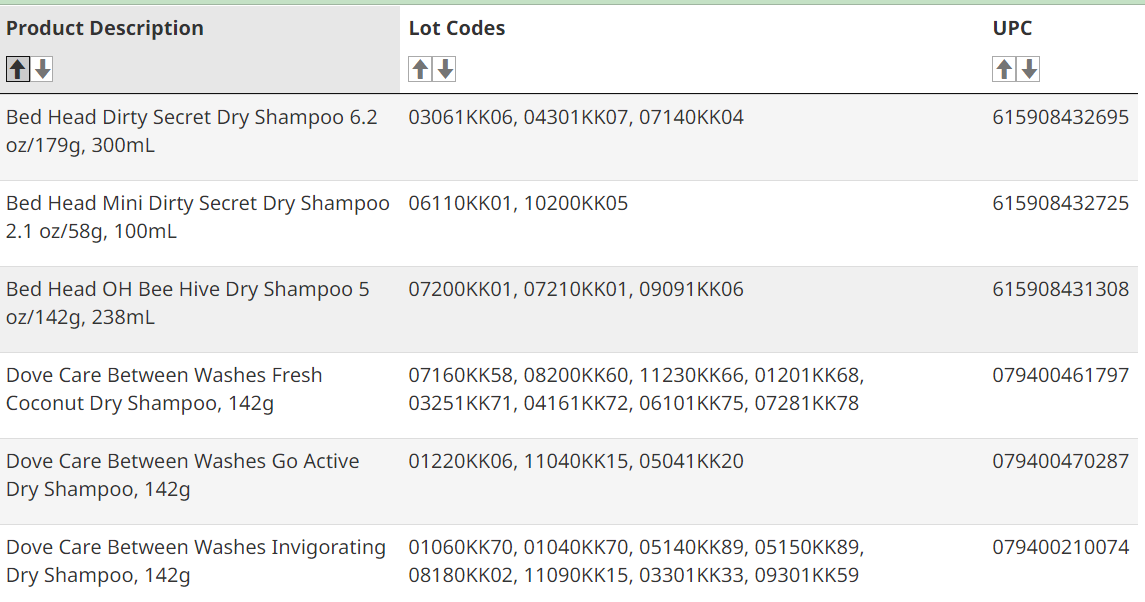Sort Lot Codes ascending with up arrow
Image resolution: width=1145 pixels, height=602 pixels.
tap(420, 69)
